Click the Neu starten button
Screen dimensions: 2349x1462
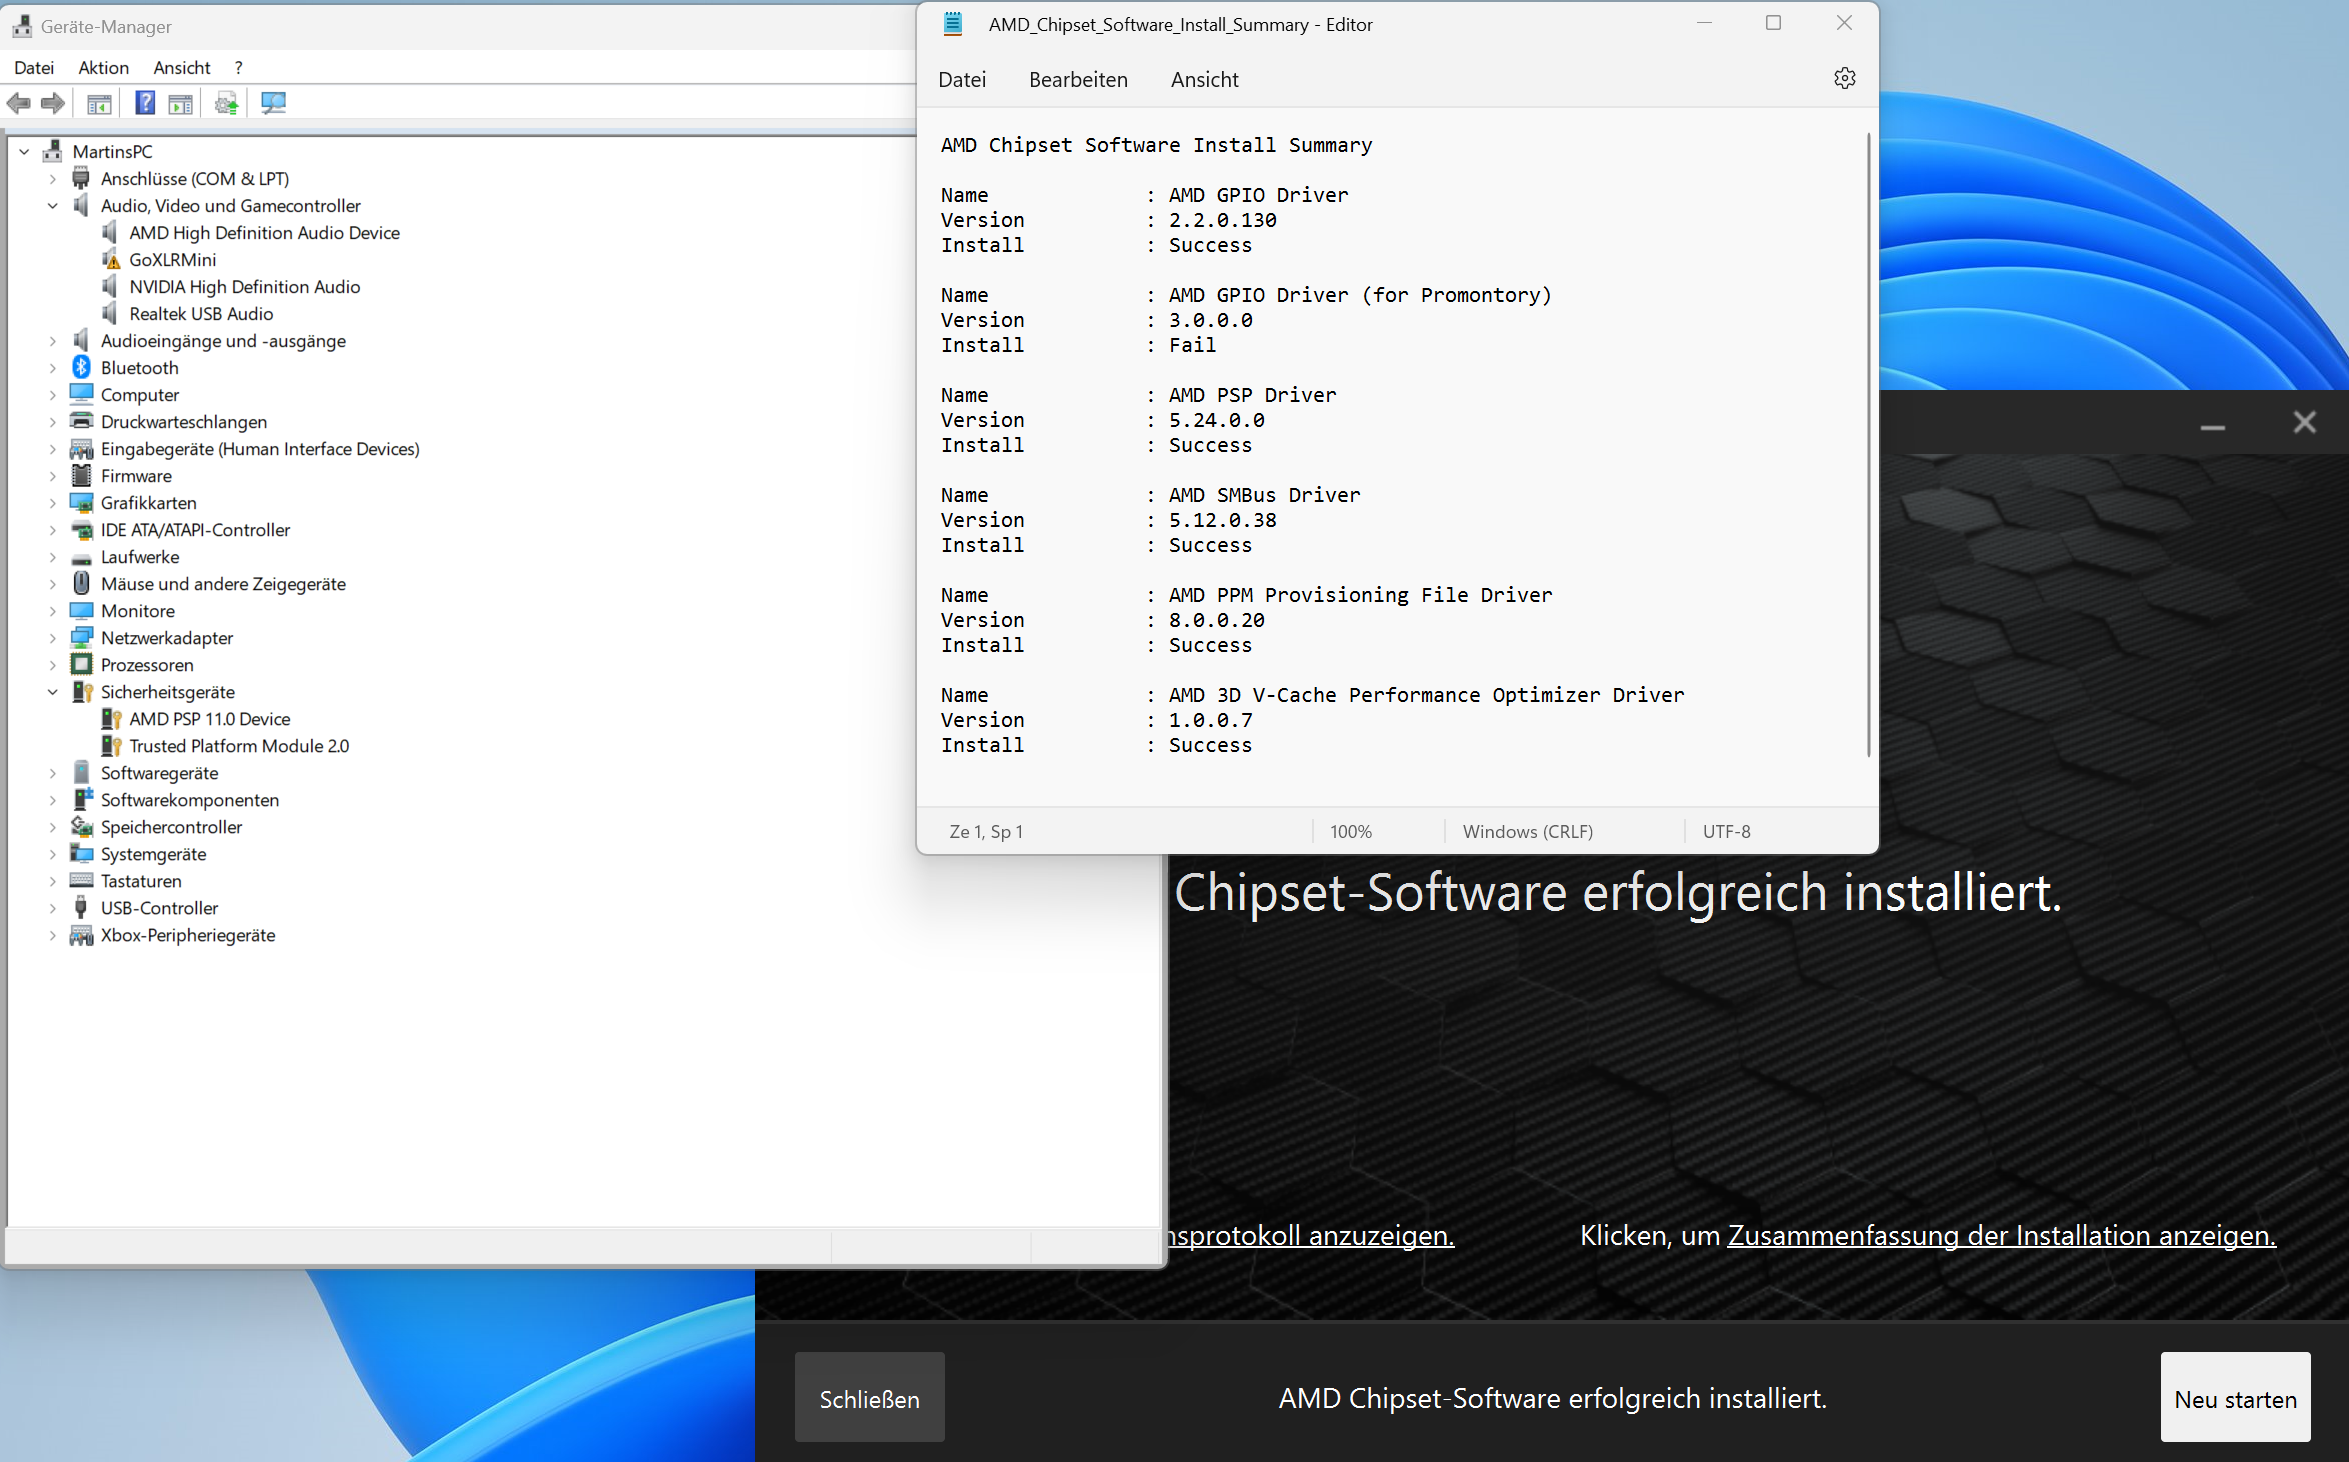2234,1398
